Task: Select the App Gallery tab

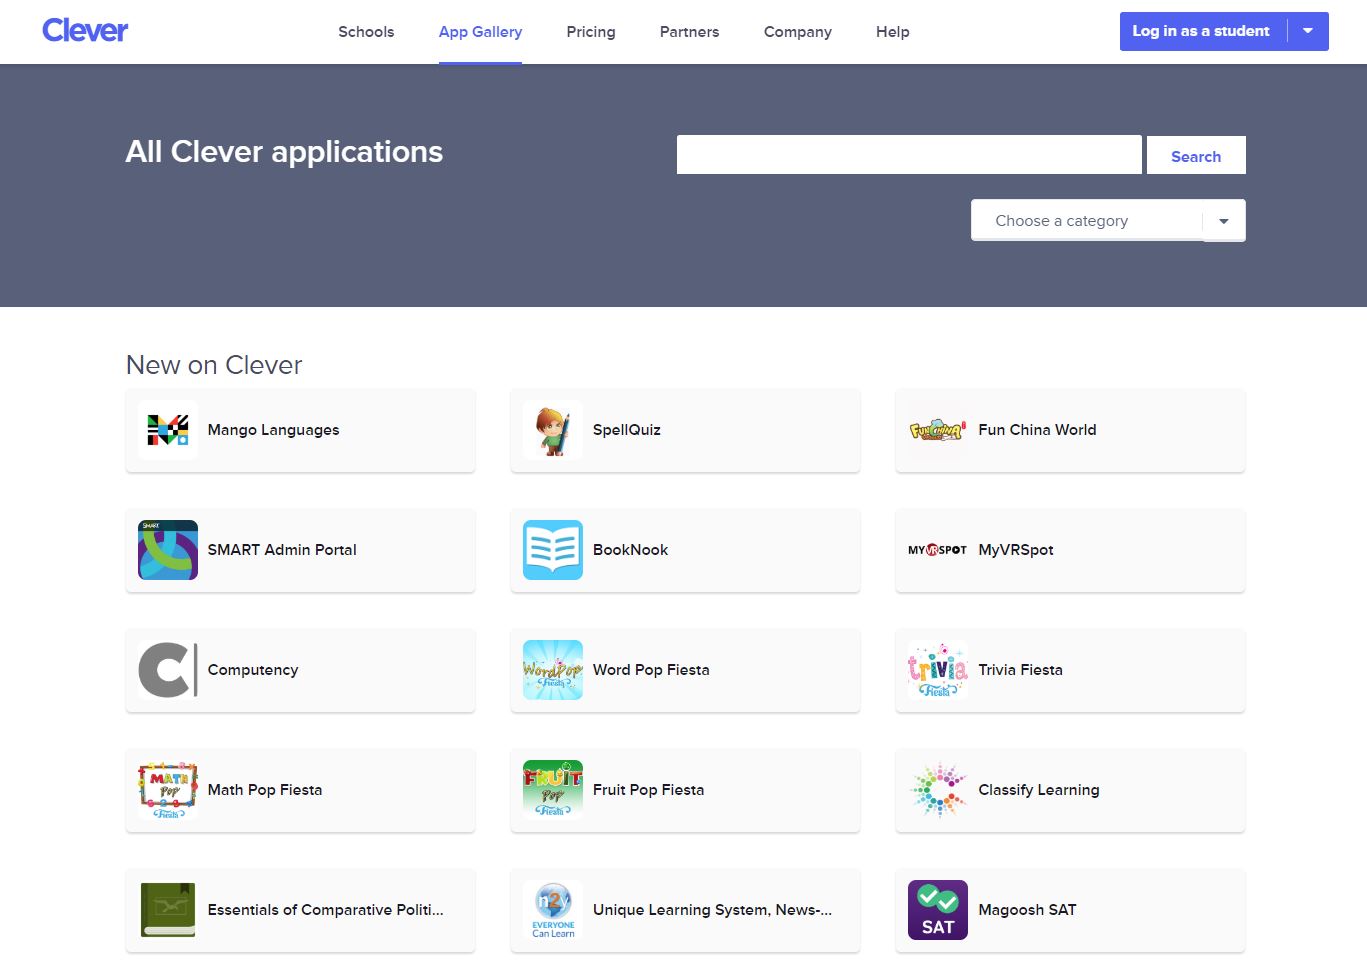Action: [x=480, y=32]
